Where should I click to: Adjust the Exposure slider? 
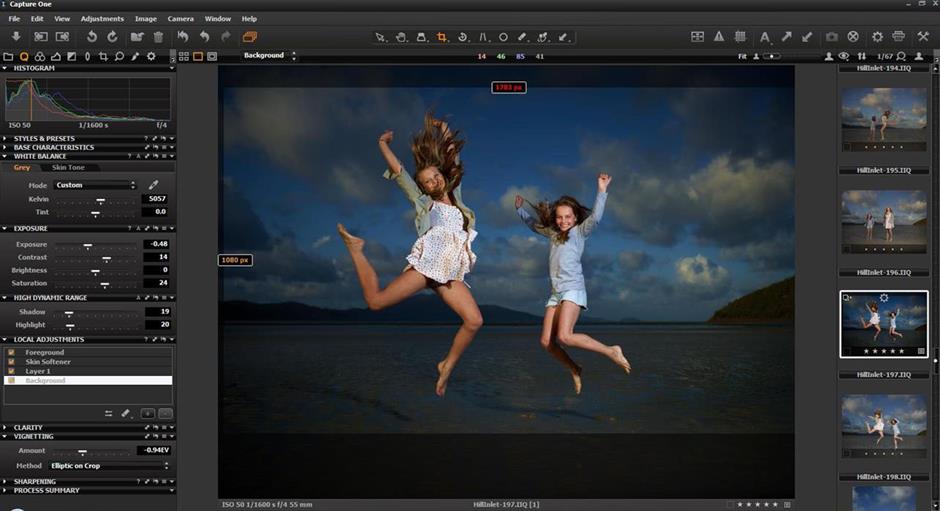[88, 245]
